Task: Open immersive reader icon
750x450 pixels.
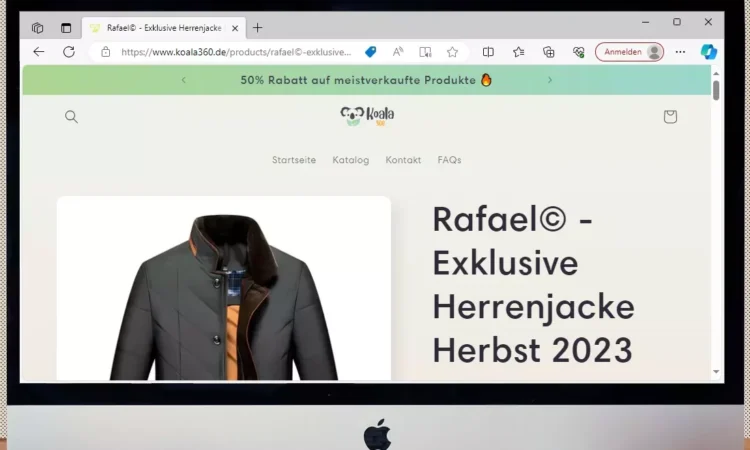Action: [425, 52]
